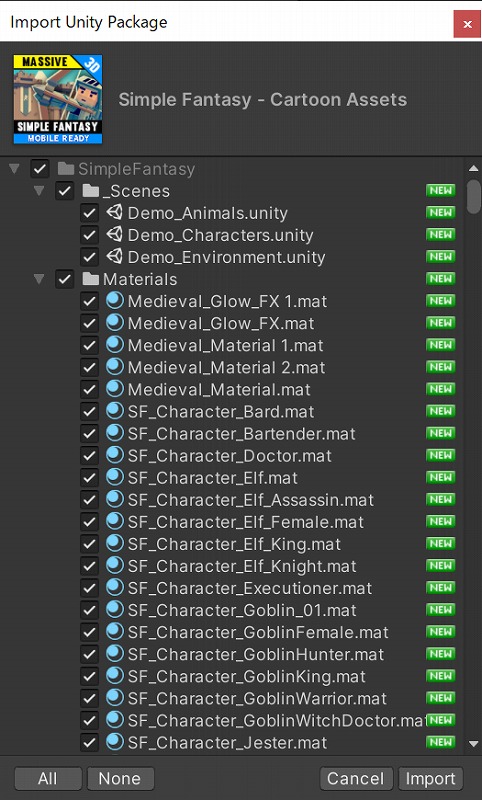The height and width of the screenshot is (800, 482).
Task: Click material icon of SF_Character_Jester.mat
Action: [115, 742]
